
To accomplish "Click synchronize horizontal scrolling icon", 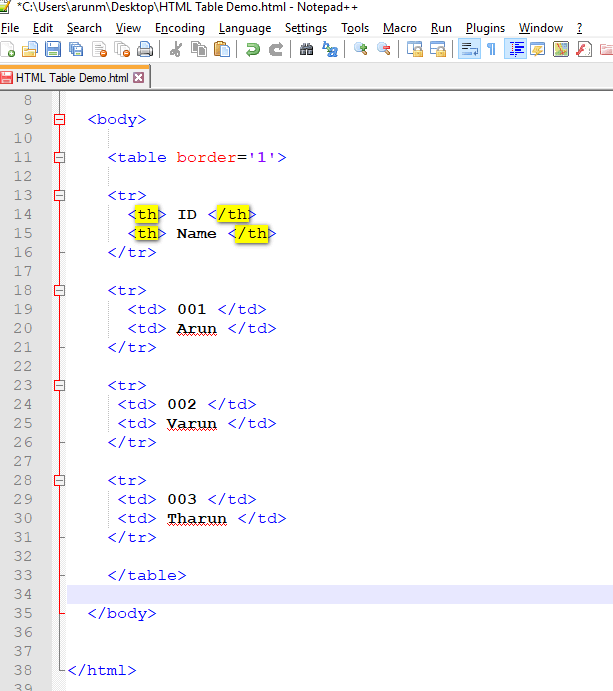I will (x=438, y=49).
